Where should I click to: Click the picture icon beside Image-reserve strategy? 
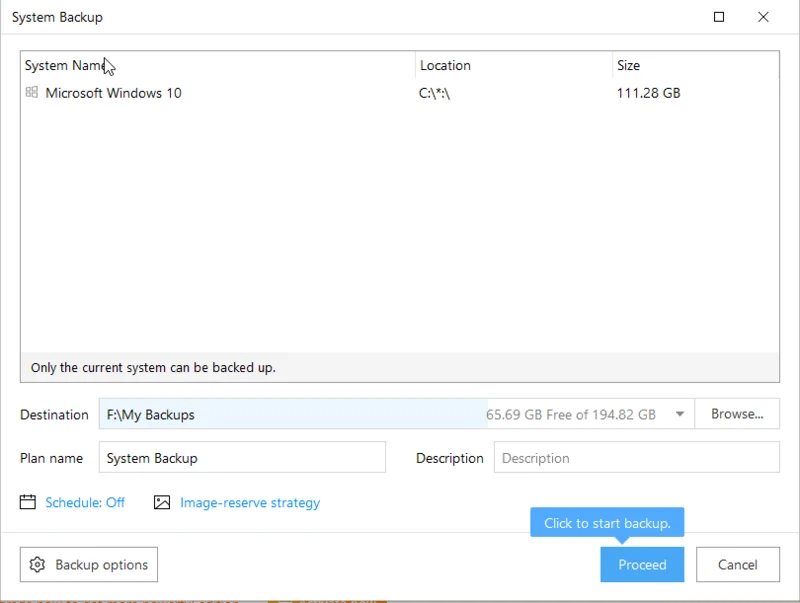(x=162, y=502)
